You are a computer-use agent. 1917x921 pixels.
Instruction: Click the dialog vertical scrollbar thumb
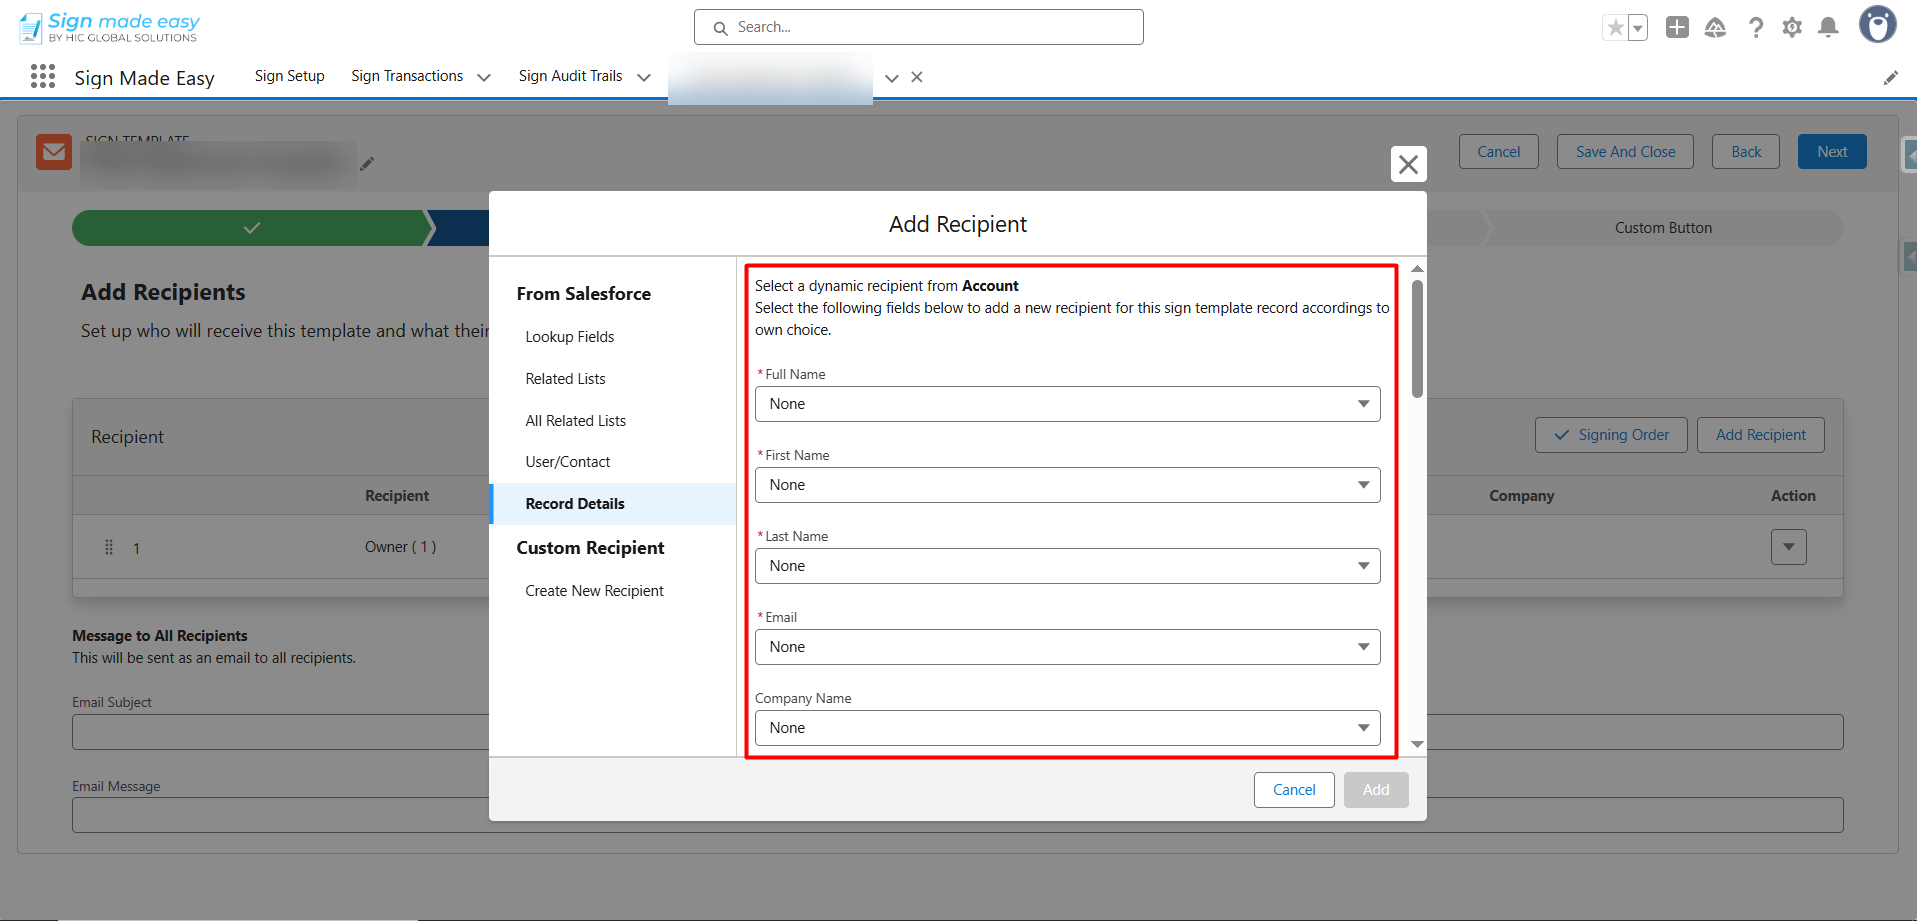[1417, 338]
